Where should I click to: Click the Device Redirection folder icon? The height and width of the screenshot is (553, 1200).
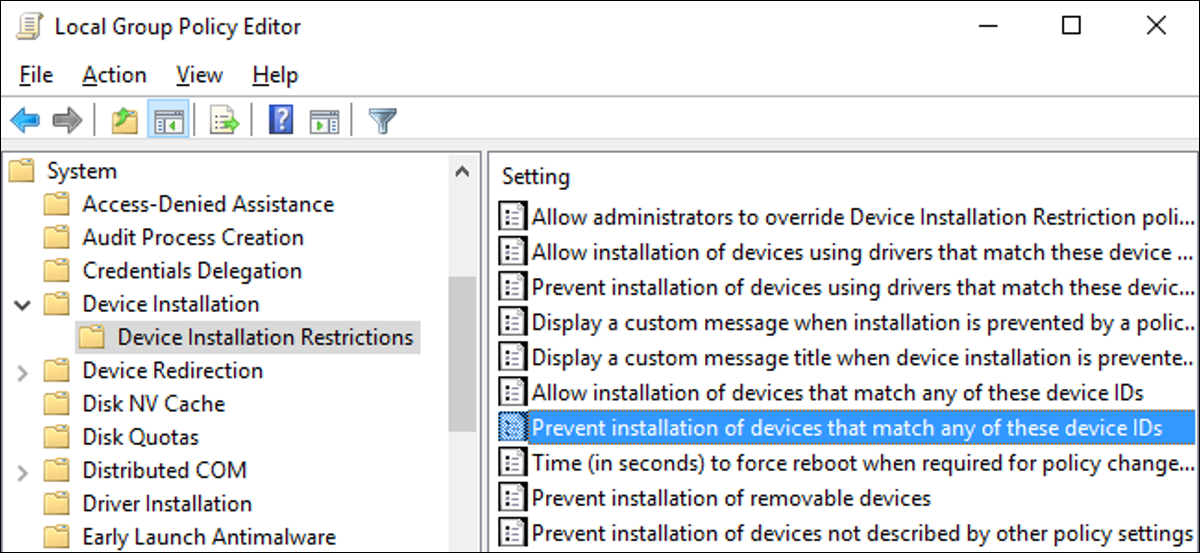tap(57, 371)
